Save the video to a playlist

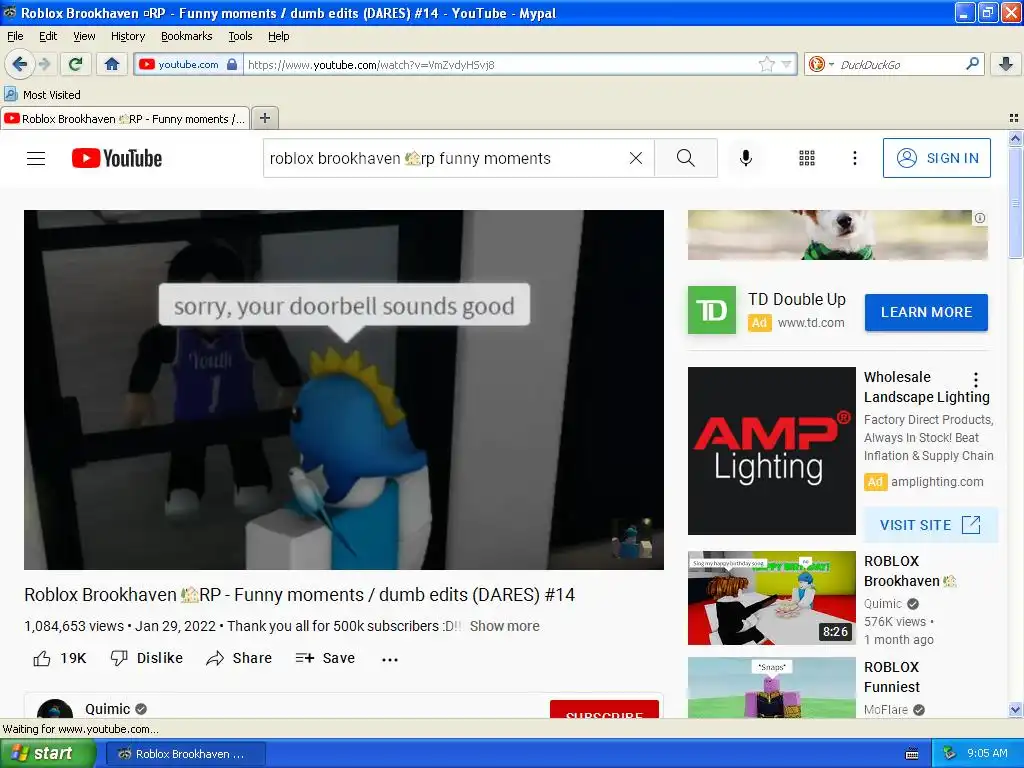pyautogui.click(x=325, y=658)
